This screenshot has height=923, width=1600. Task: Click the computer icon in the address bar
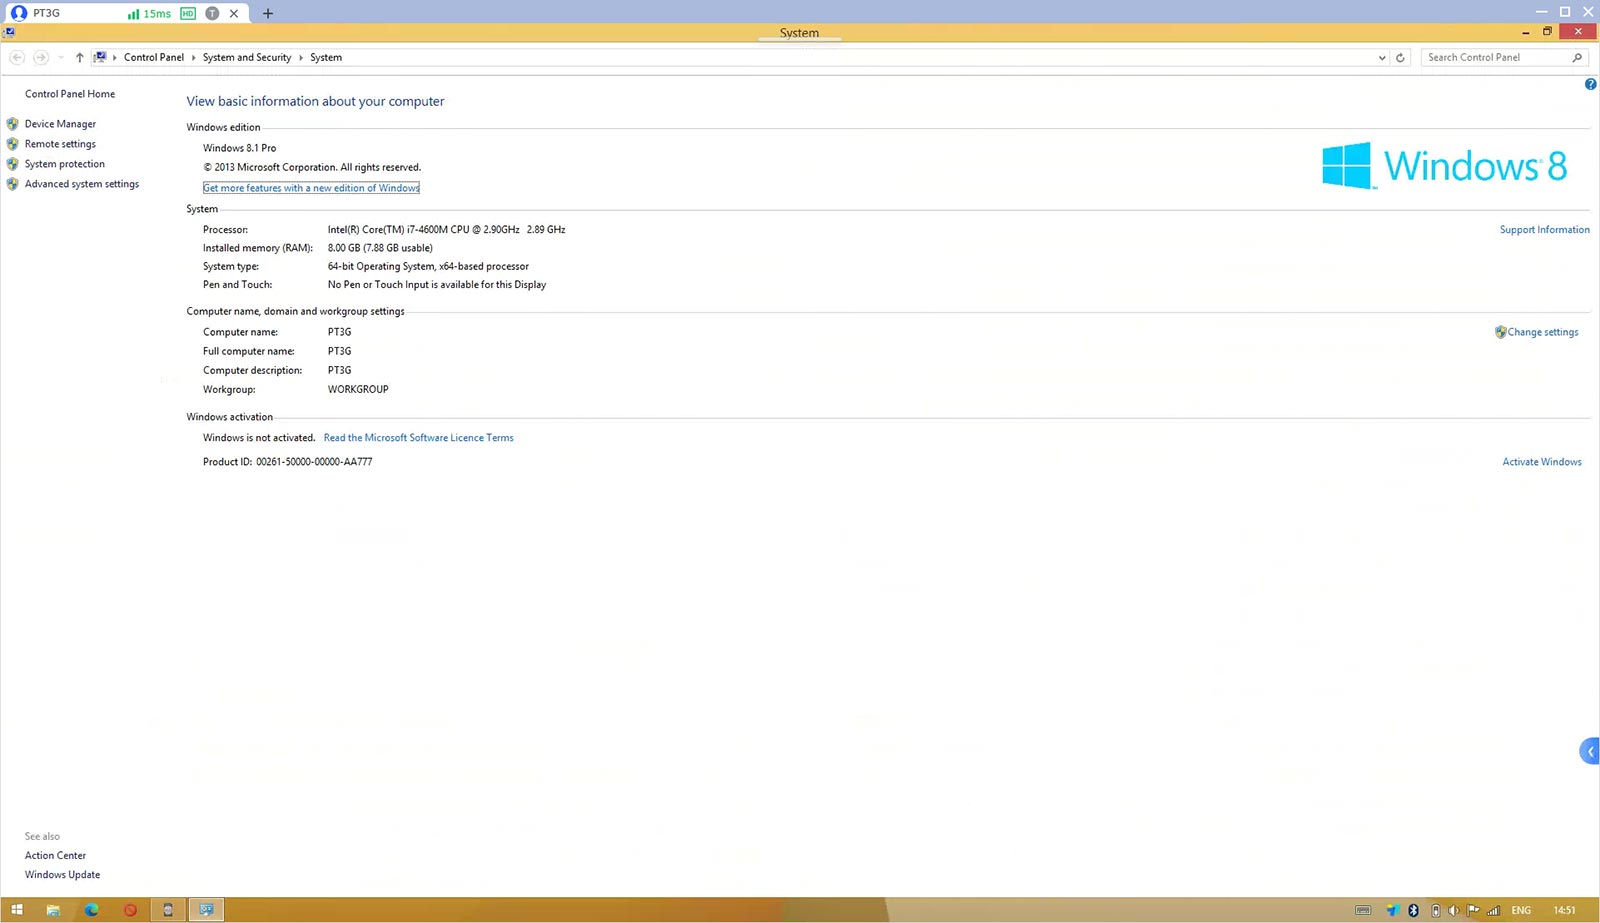pos(100,58)
